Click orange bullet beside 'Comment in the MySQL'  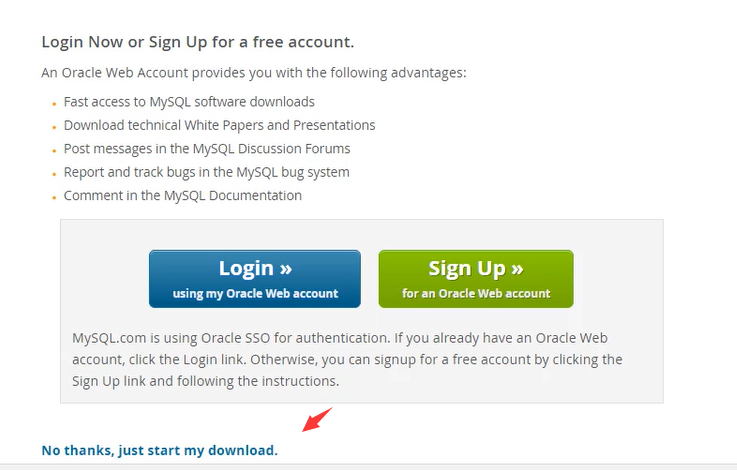tap(54, 197)
